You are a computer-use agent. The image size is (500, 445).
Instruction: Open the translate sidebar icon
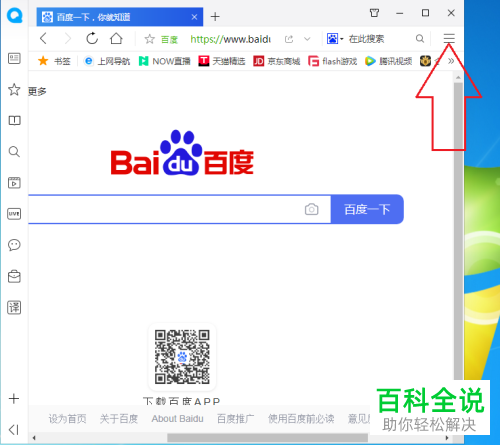(x=14, y=307)
